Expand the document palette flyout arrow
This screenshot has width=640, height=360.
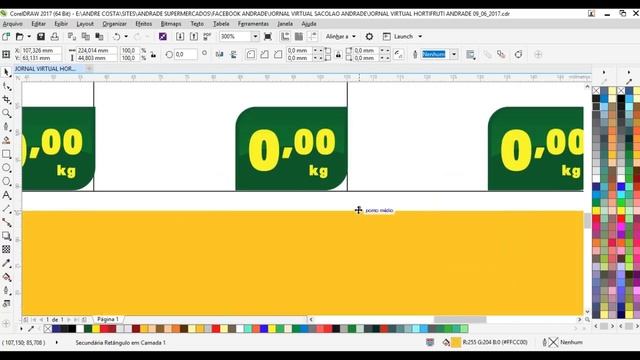point(21,329)
